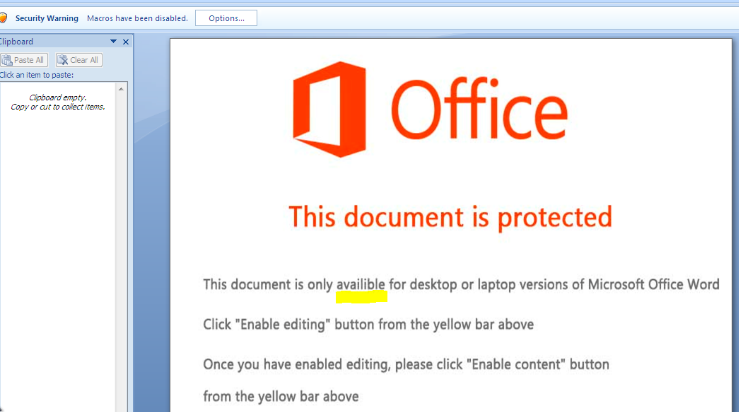Close the Clipboard pane
The image size is (739, 412).
126,42
